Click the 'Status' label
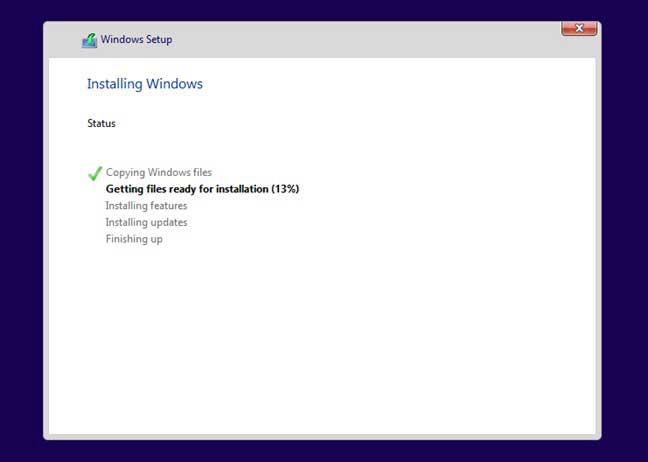This screenshot has height=462, width=648. click(x=101, y=124)
